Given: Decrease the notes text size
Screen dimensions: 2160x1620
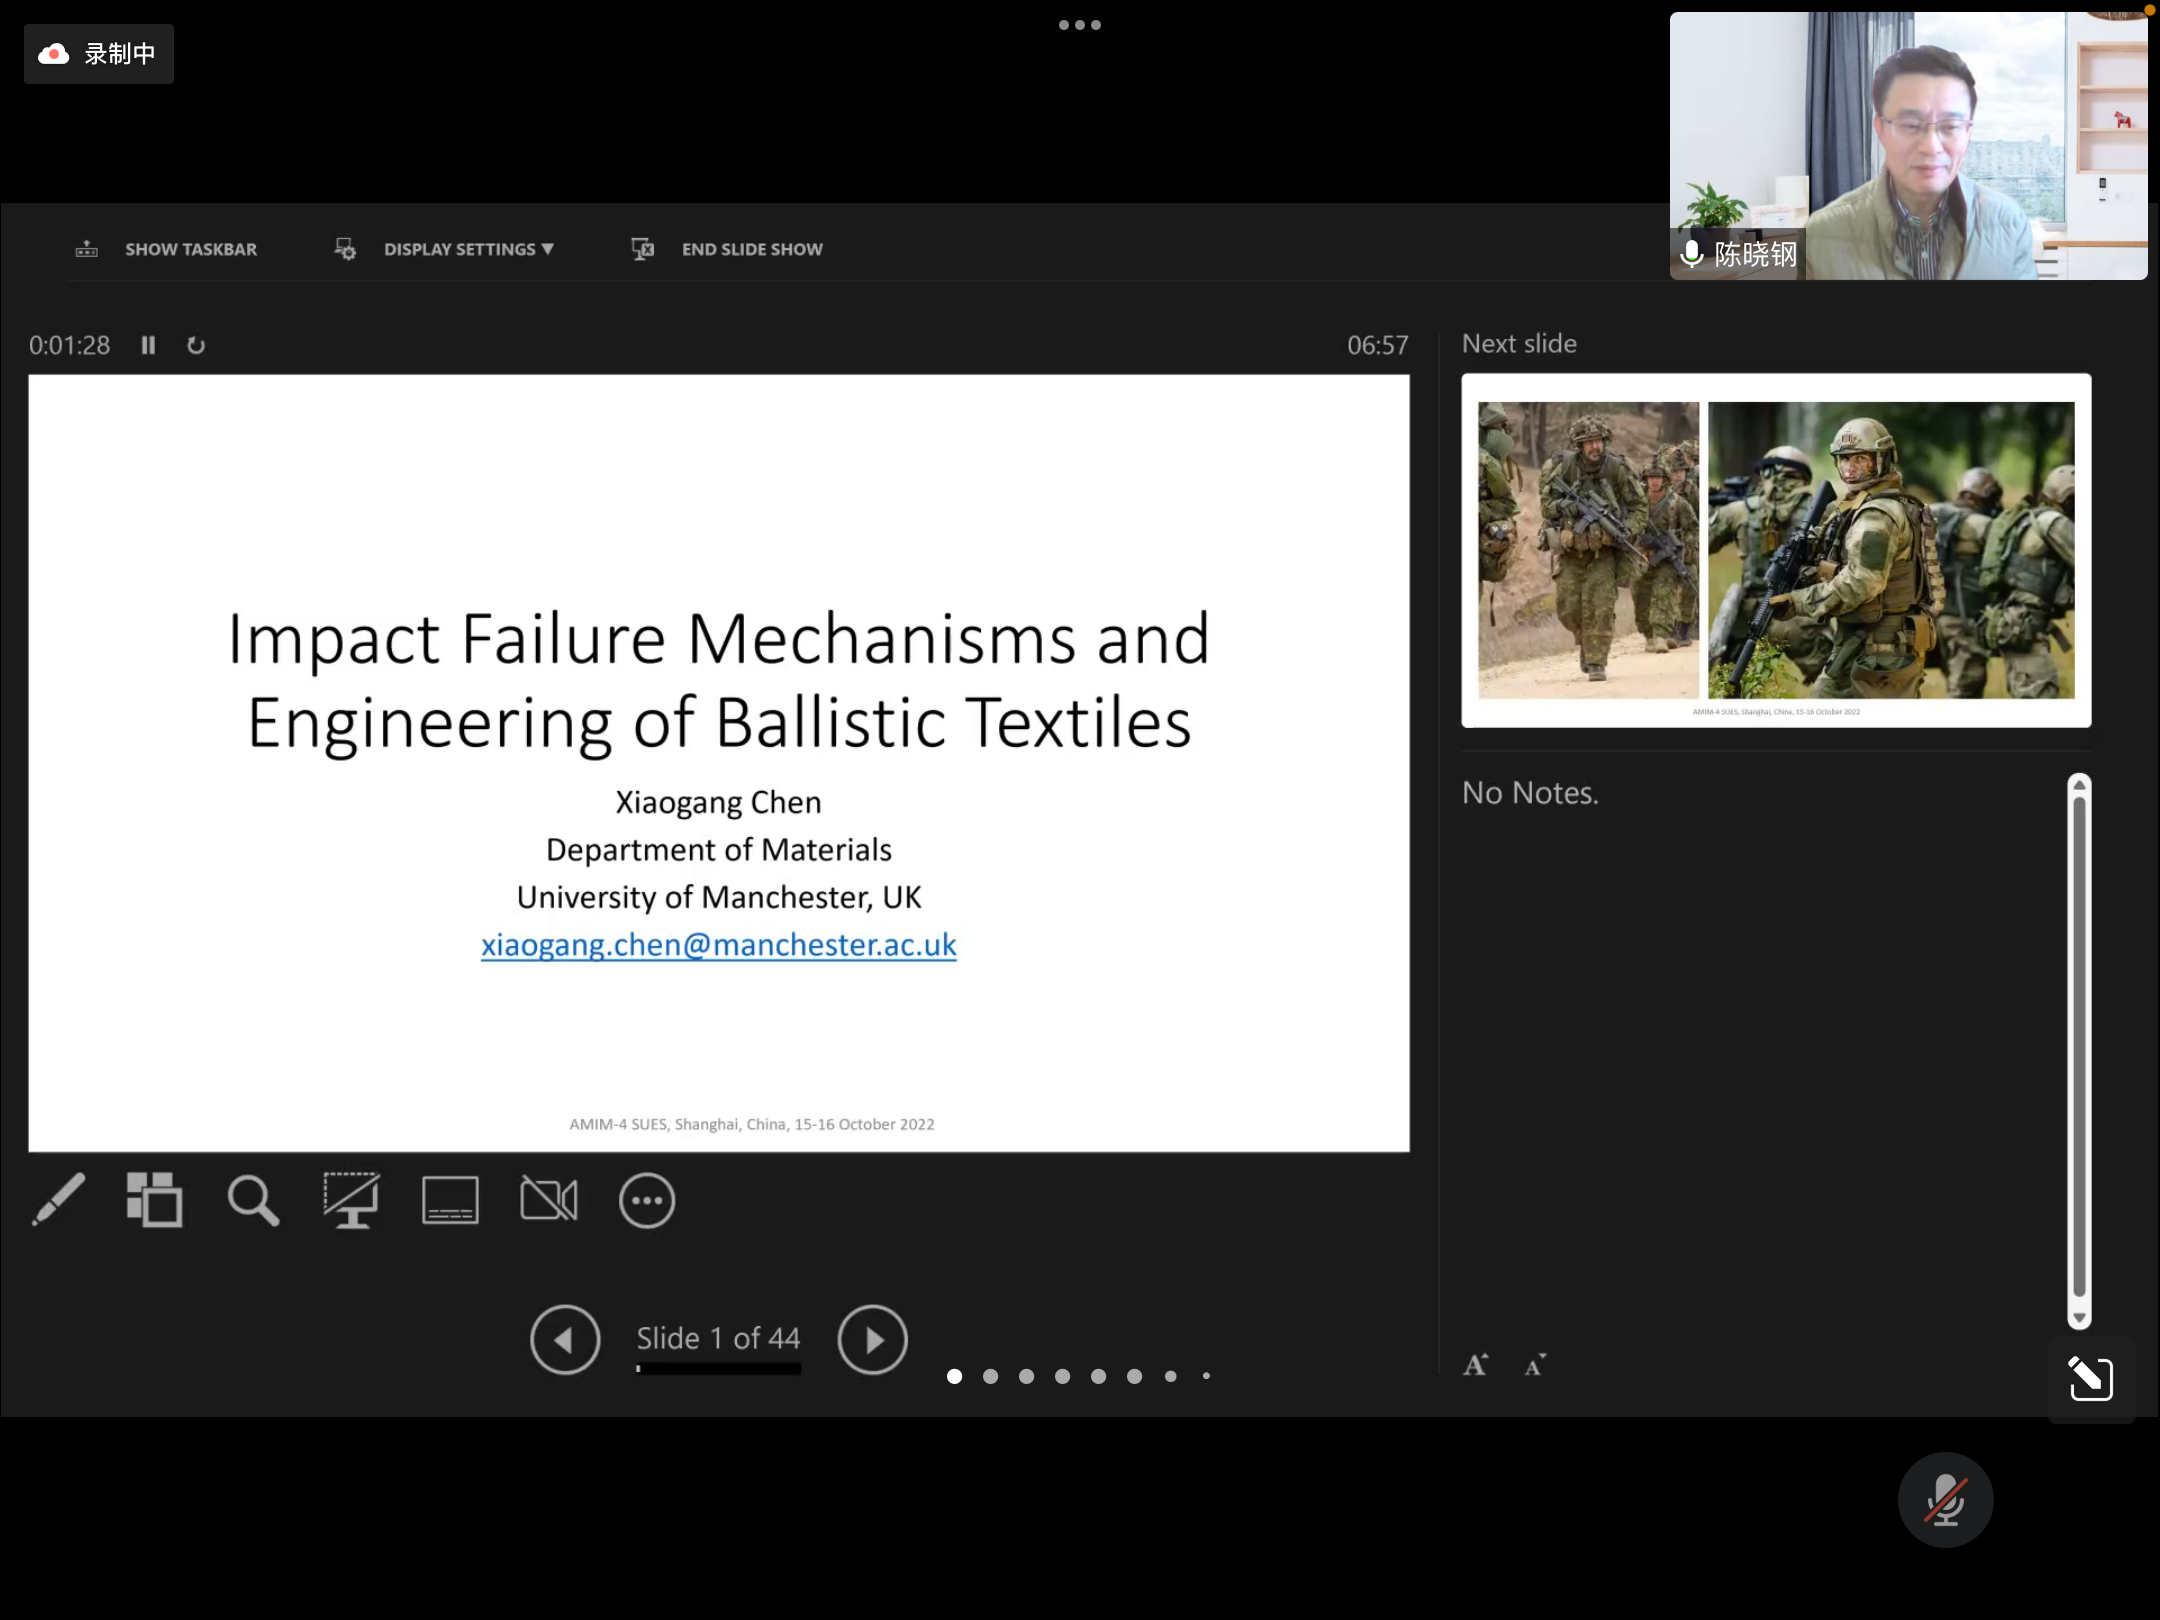Looking at the screenshot, I should (1535, 1365).
